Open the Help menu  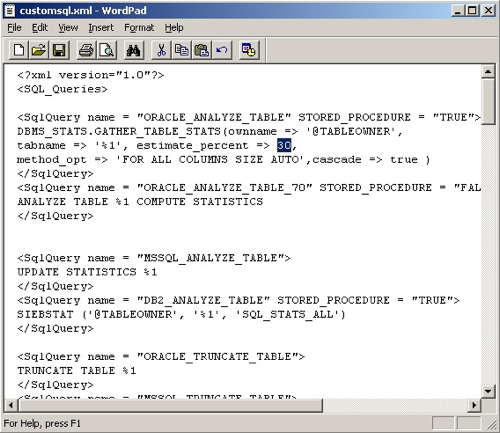[174, 28]
